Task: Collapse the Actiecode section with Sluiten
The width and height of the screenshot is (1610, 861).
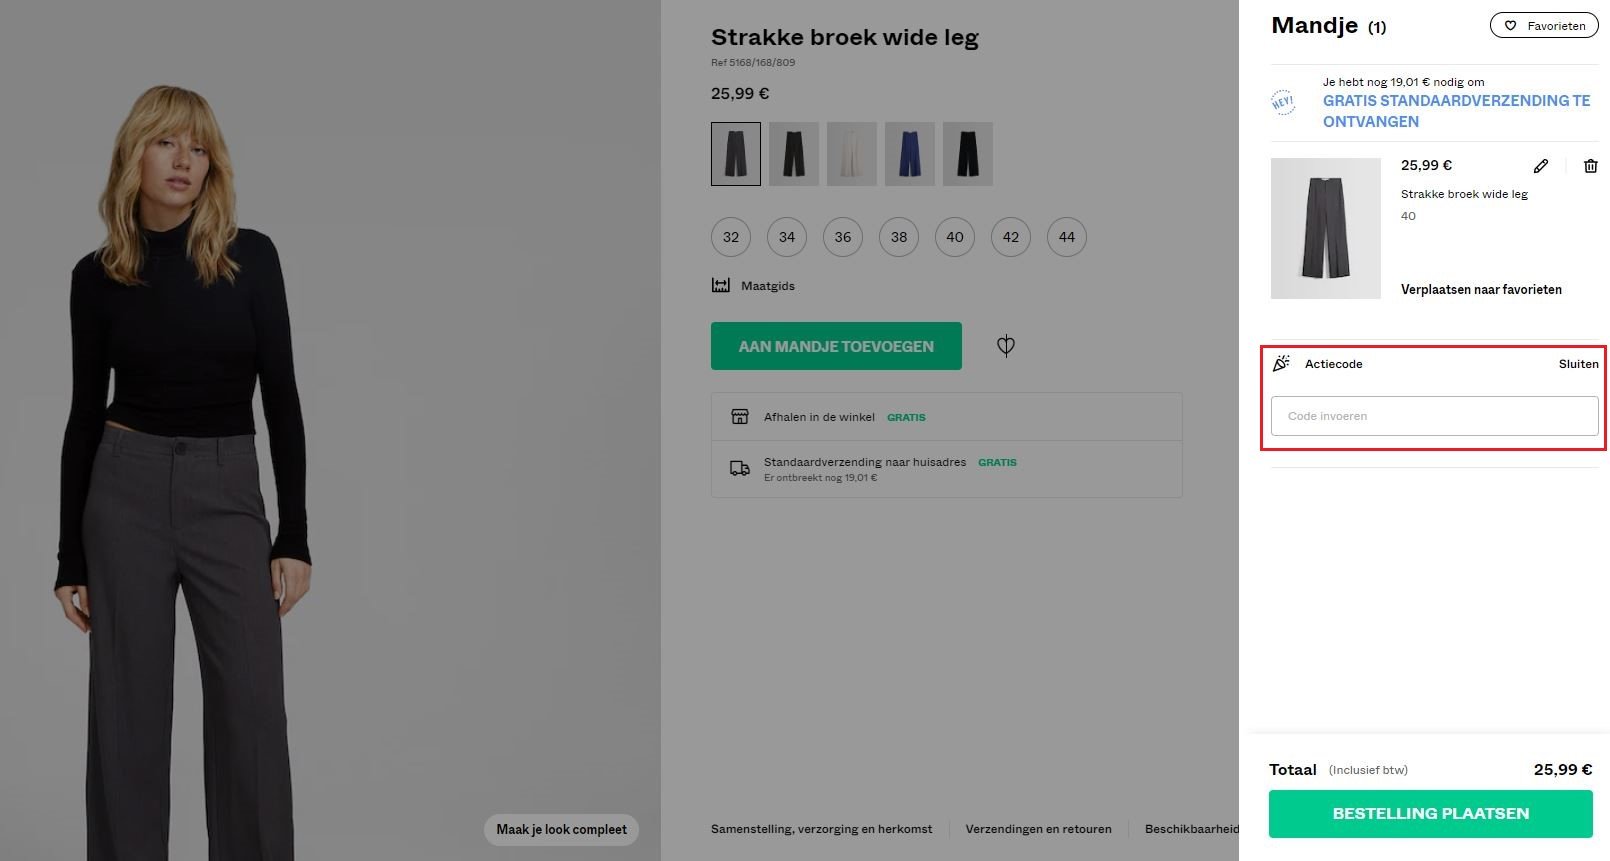Action: 1578,364
